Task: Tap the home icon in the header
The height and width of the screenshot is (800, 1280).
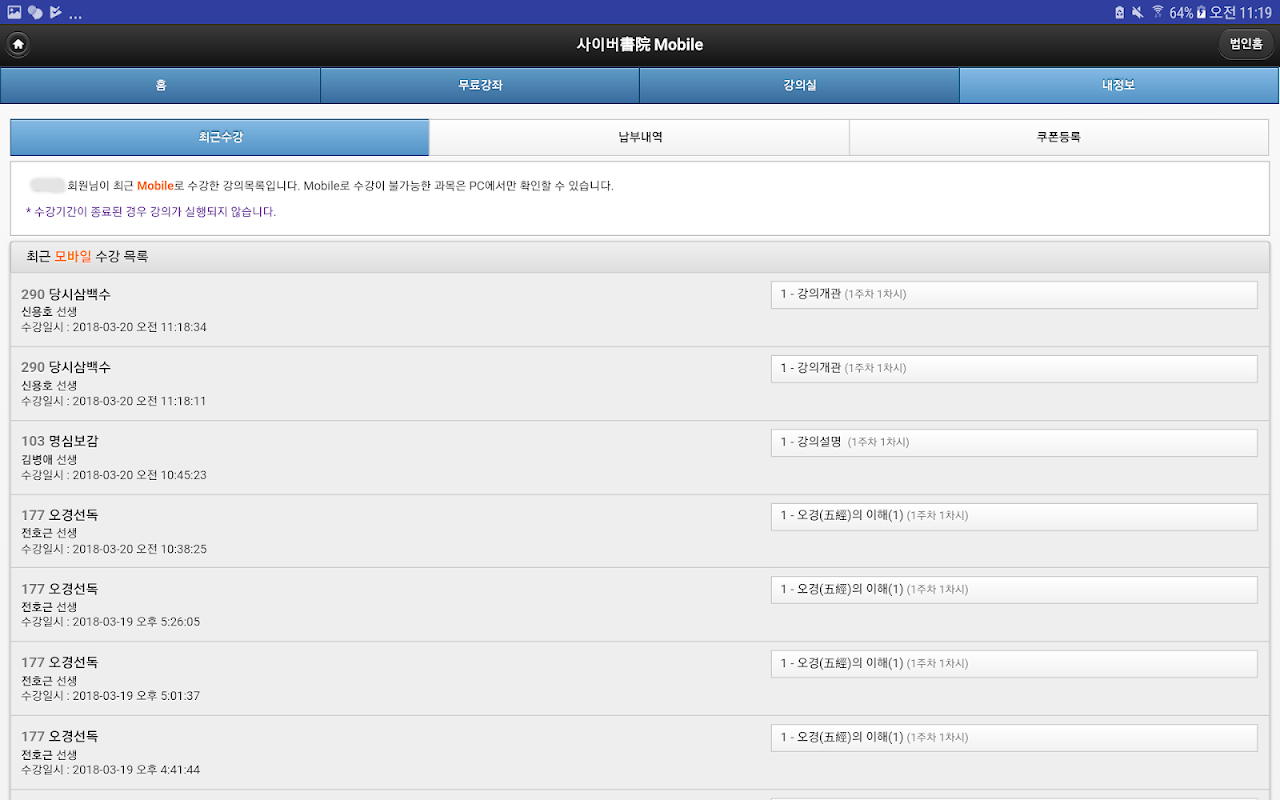Action: (18, 44)
